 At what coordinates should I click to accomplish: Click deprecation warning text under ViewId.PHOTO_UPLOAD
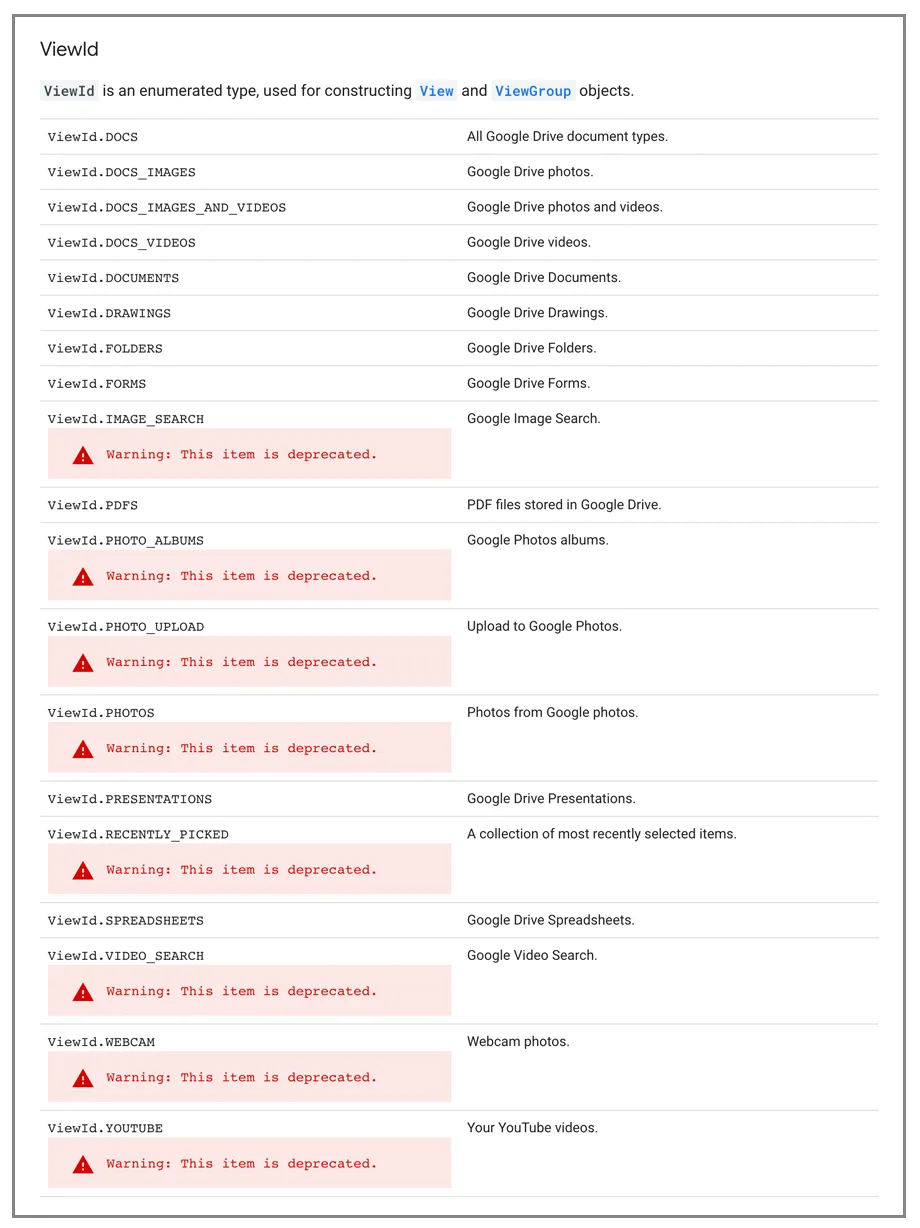point(242,662)
